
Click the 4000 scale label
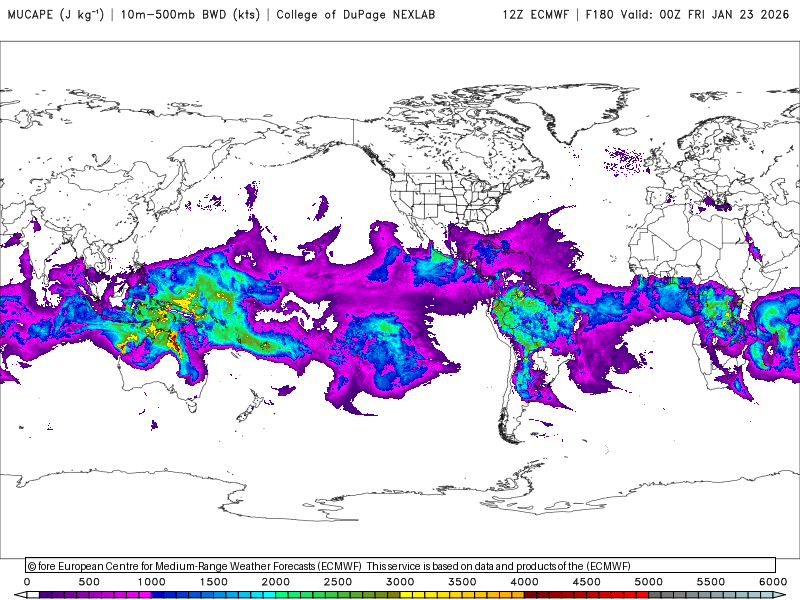[524, 582]
